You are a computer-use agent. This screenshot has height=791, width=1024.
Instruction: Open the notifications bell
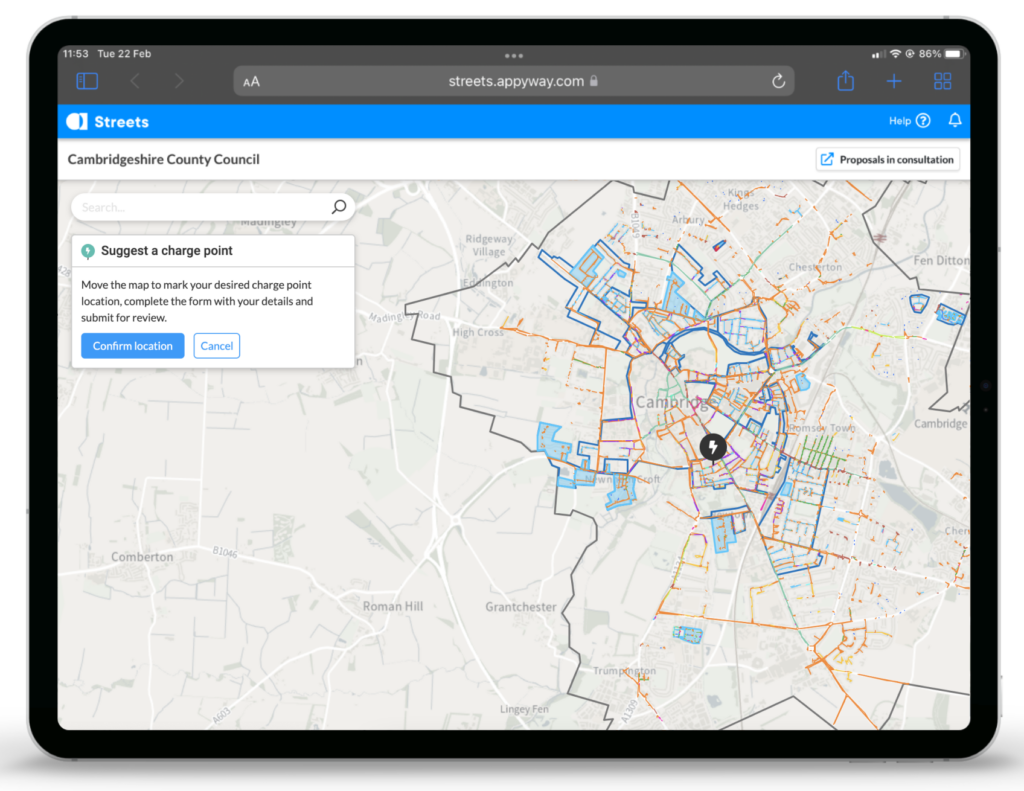(955, 121)
